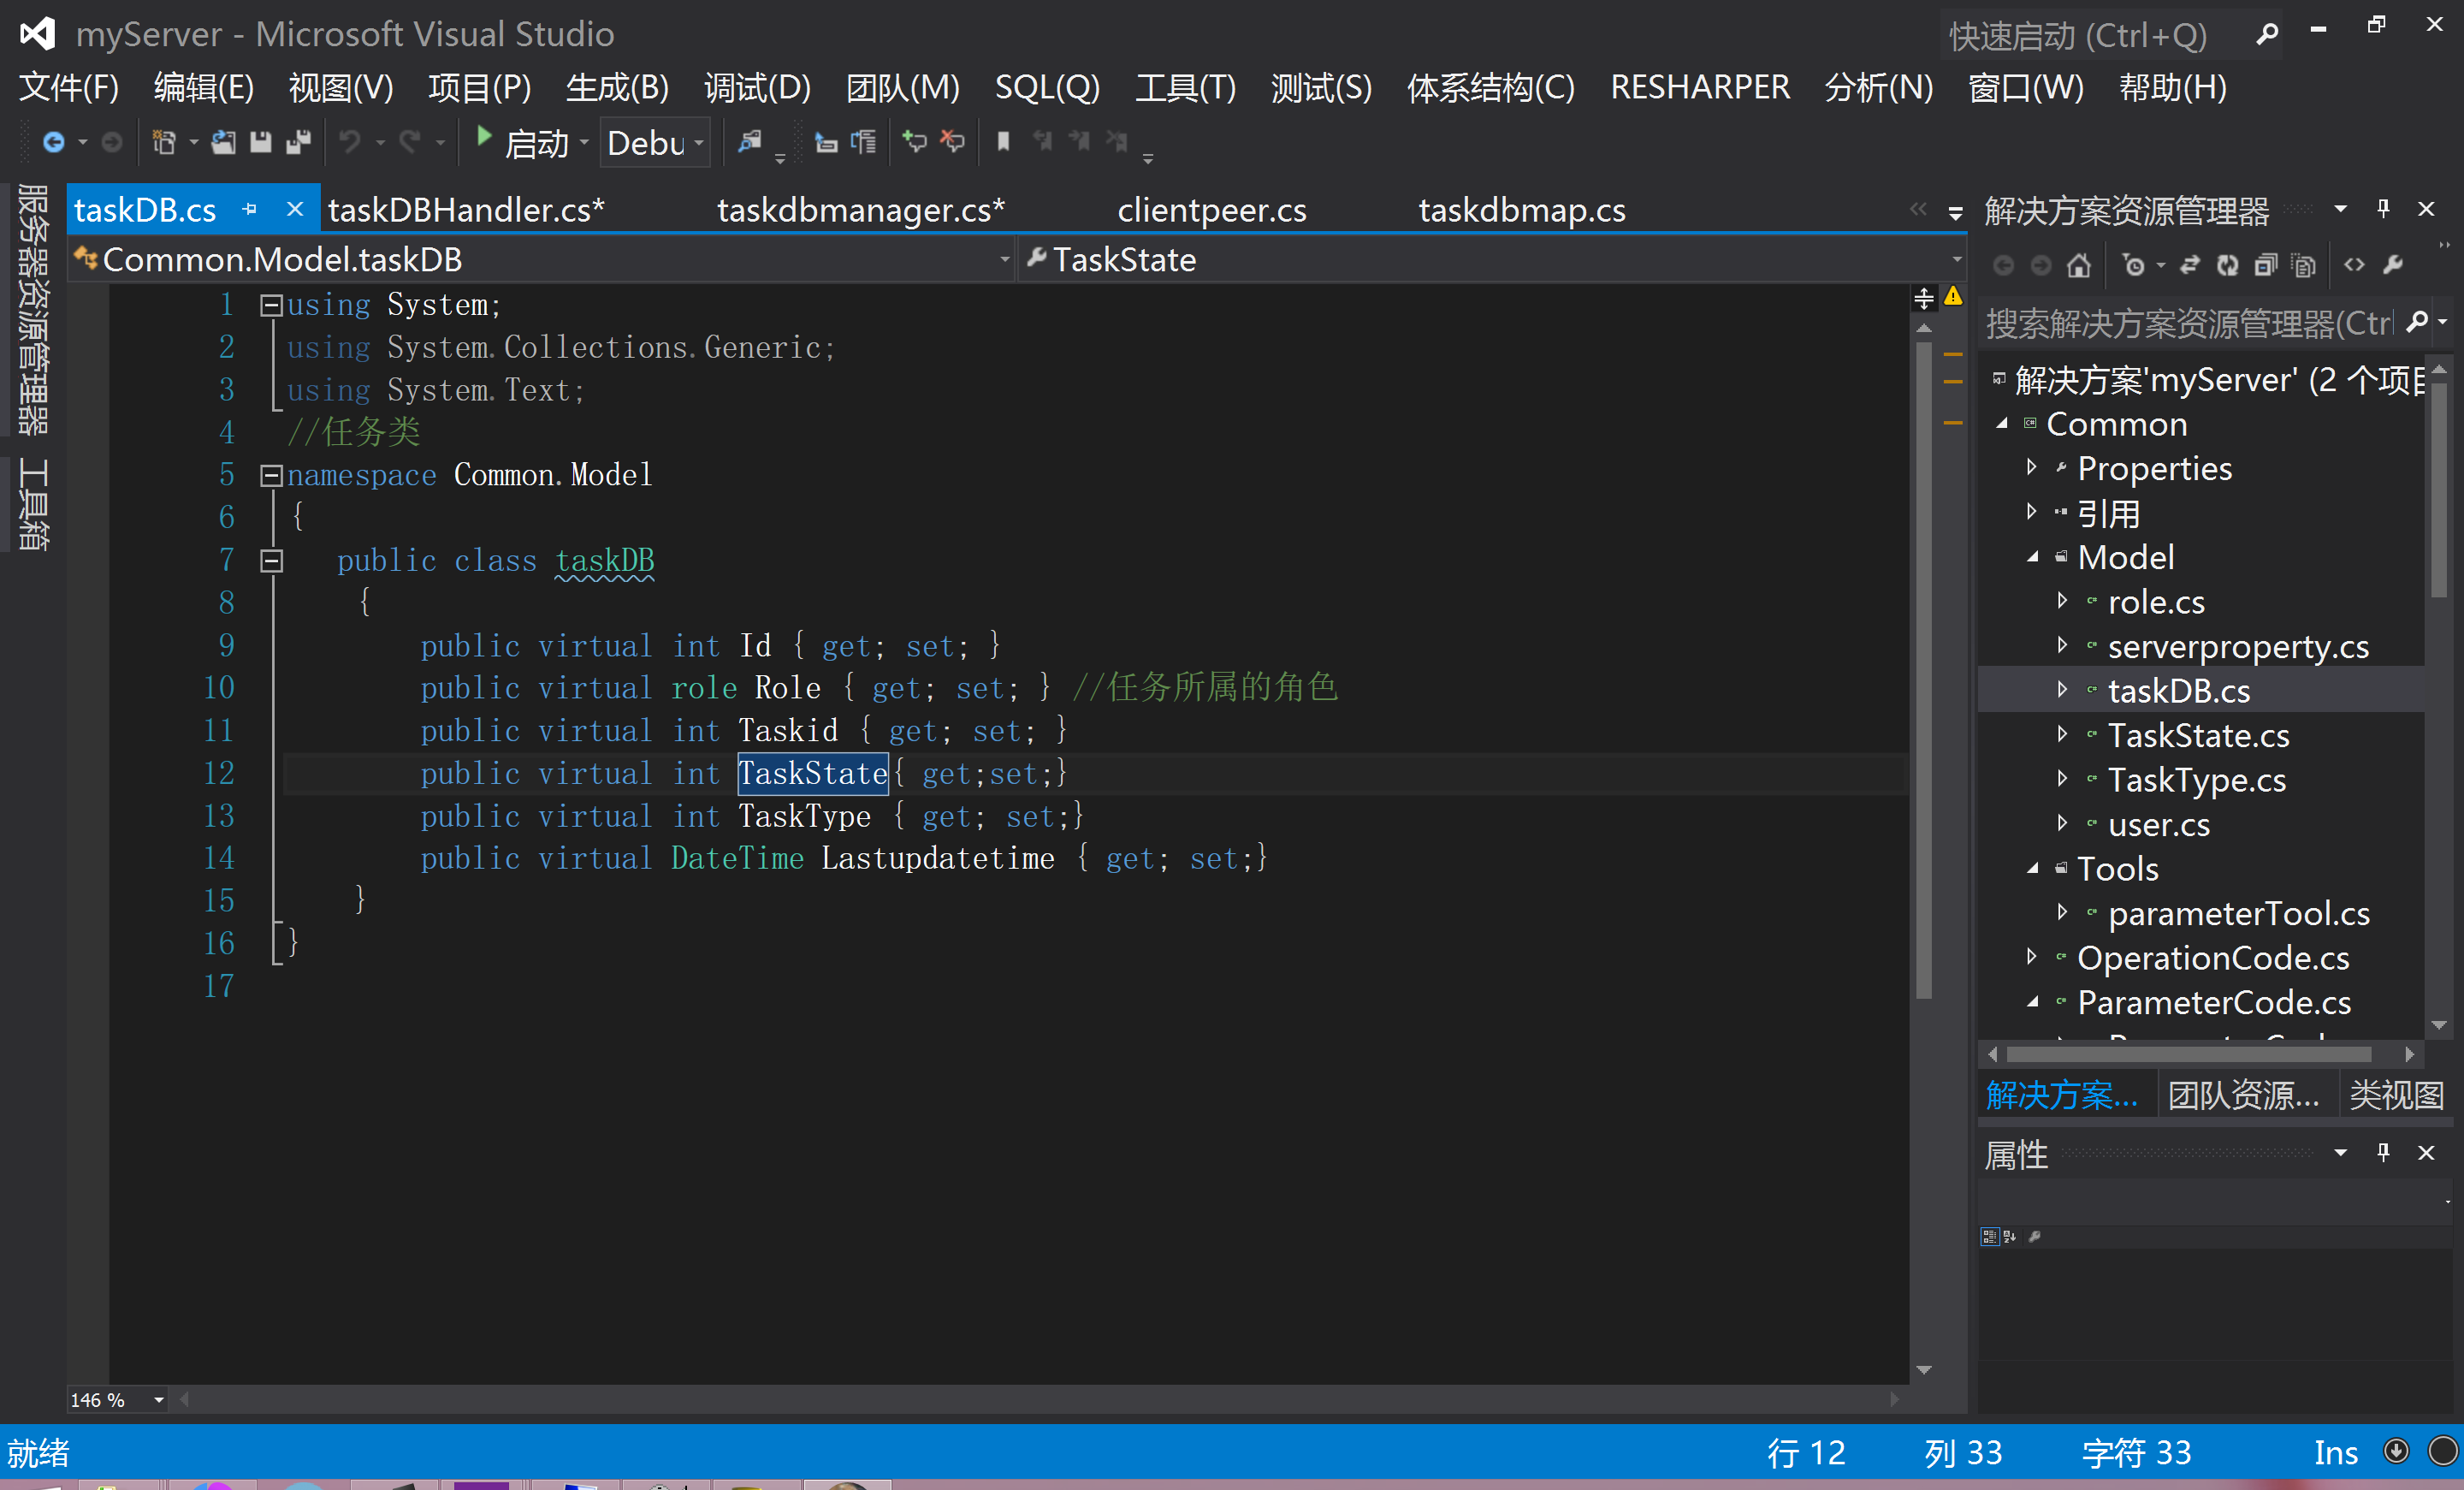This screenshot has width=2464, height=1490.
Task: Click the New Project toolbar icon
Action: point(163,143)
